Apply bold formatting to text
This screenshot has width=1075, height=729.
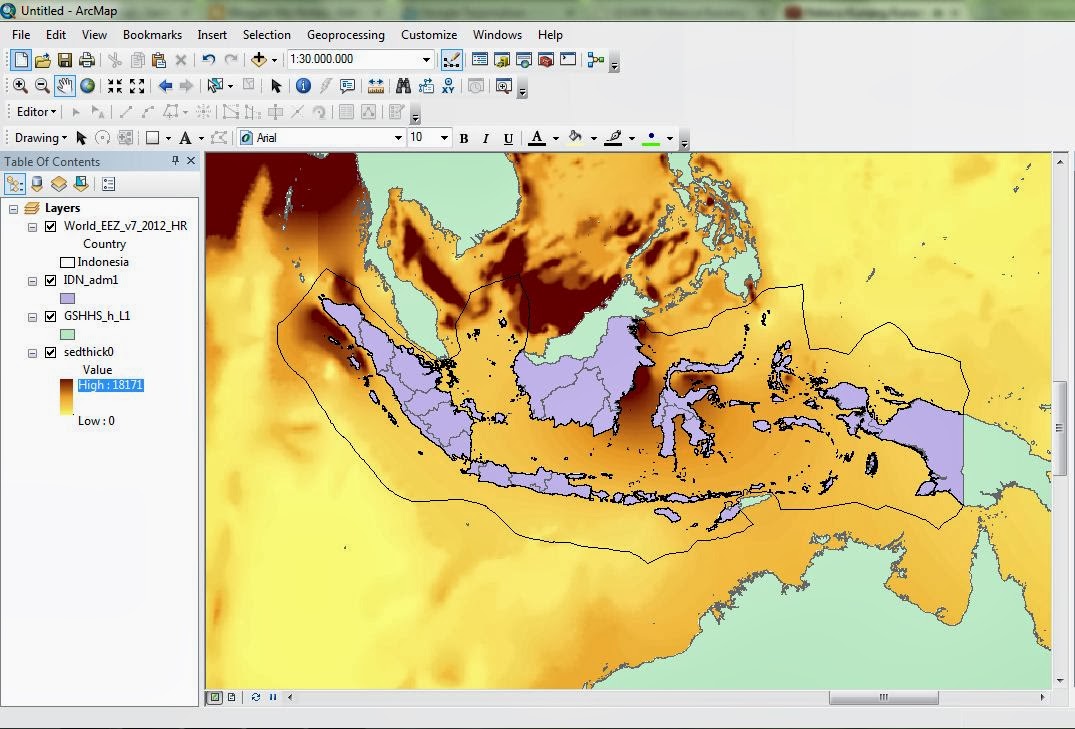pos(464,137)
